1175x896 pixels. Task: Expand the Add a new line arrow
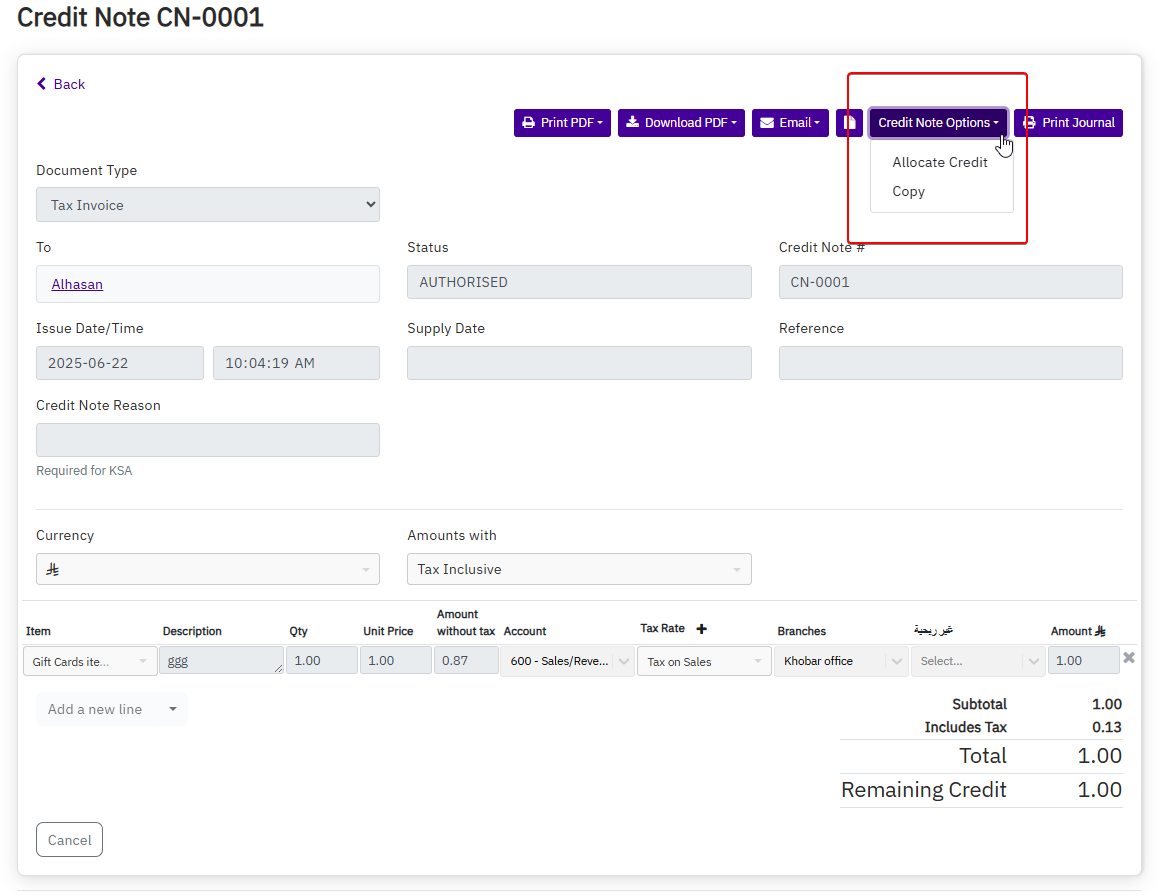(x=172, y=709)
